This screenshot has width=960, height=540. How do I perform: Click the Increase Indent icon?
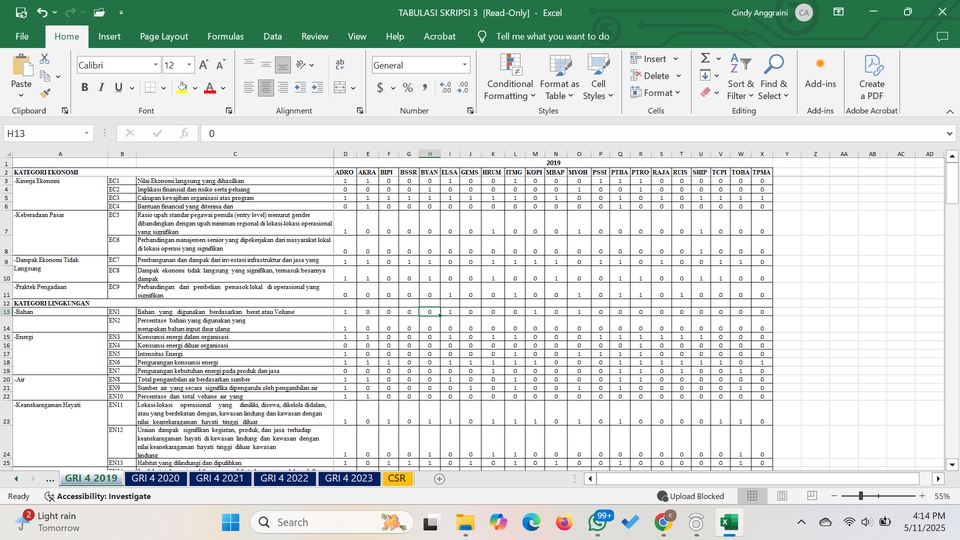[317, 88]
